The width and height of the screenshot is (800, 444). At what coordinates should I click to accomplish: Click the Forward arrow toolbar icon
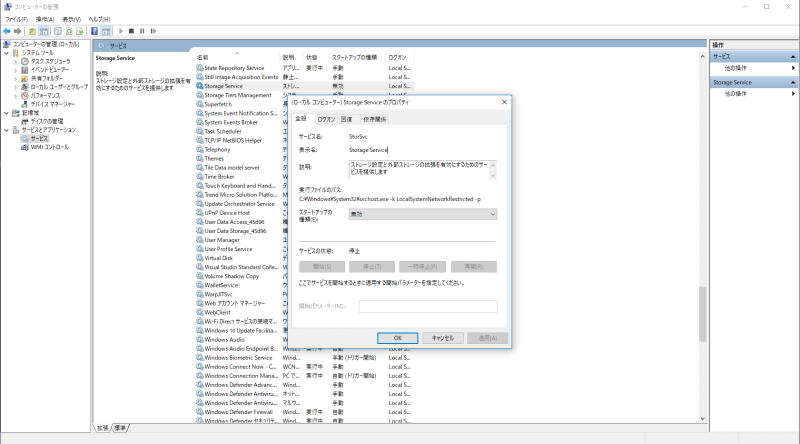[18, 31]
